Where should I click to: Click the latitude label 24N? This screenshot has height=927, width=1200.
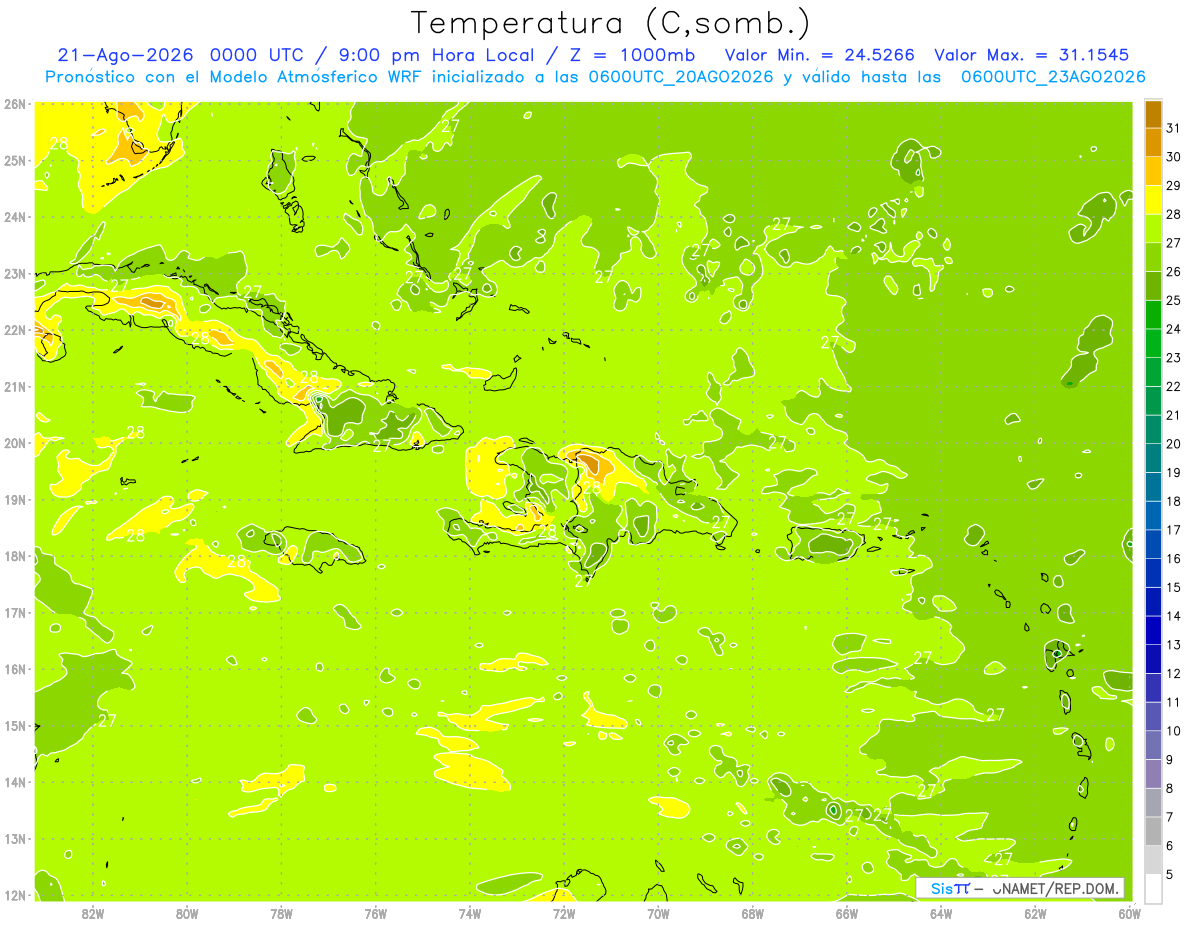click(x=15, y=217)
